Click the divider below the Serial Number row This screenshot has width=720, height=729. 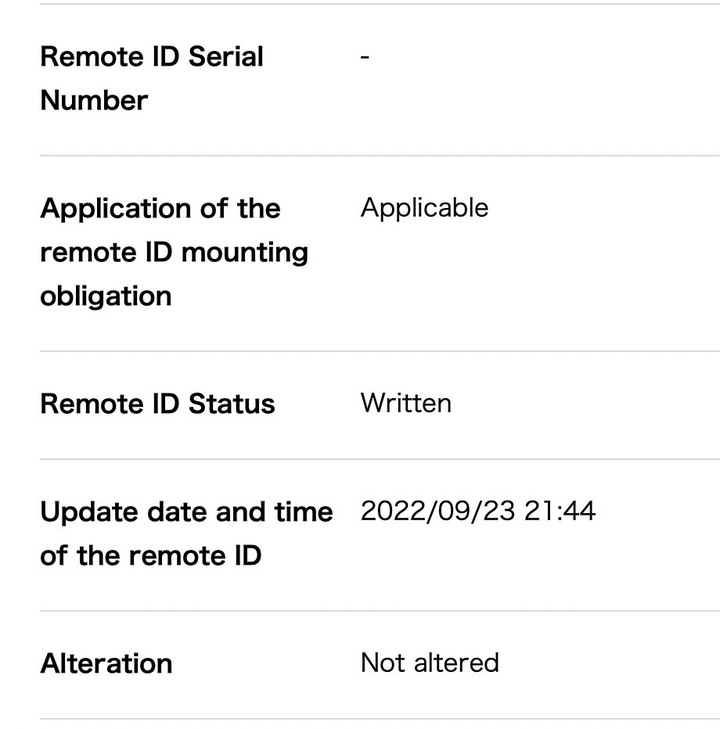point(380,156)
